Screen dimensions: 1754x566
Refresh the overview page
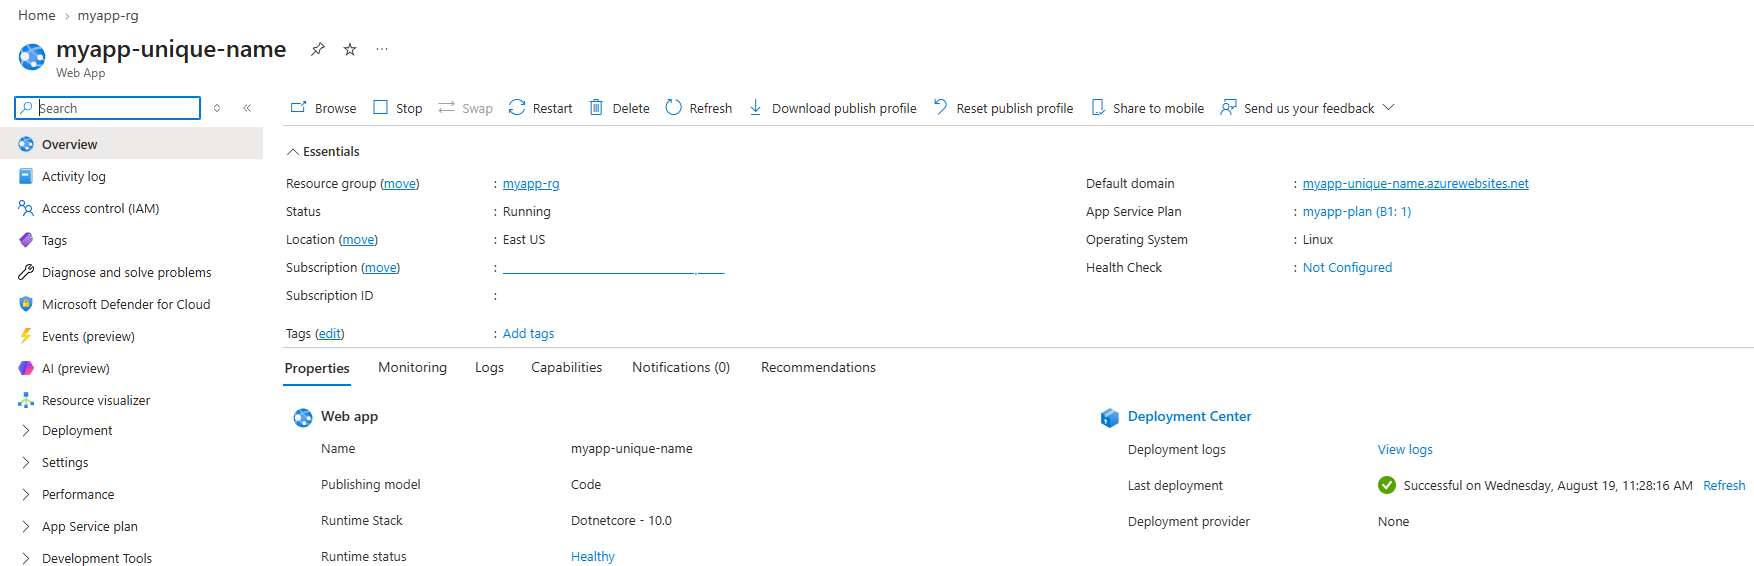click(699, 108)
